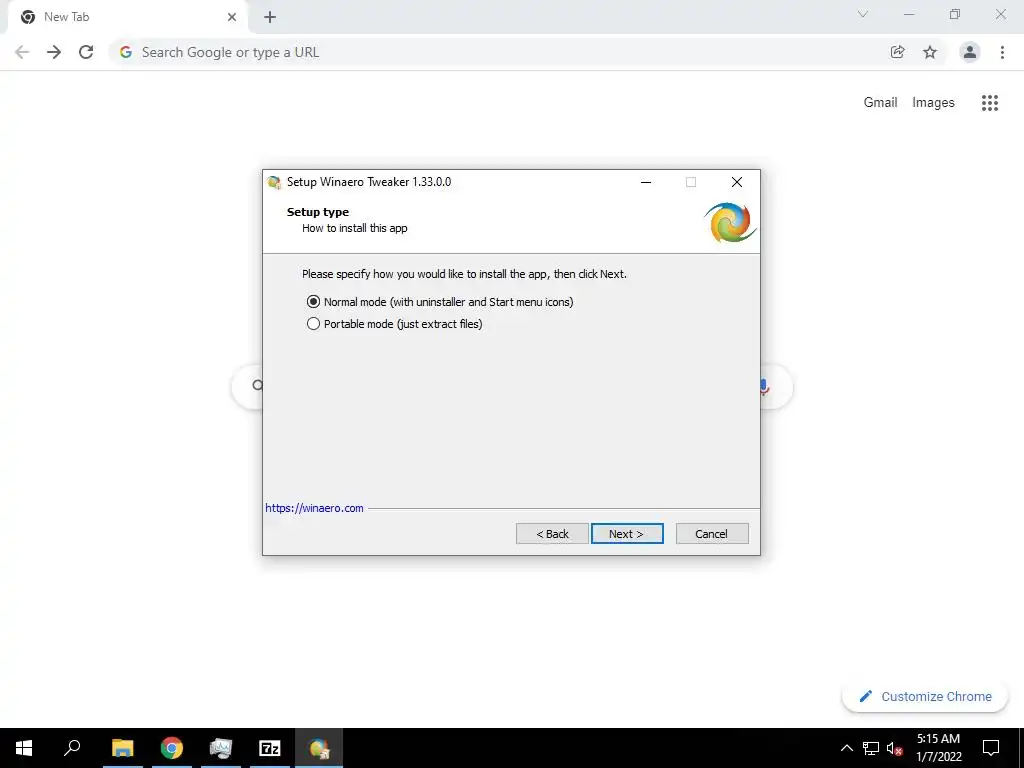Close the New Tab tab

(x=232, y=17)
